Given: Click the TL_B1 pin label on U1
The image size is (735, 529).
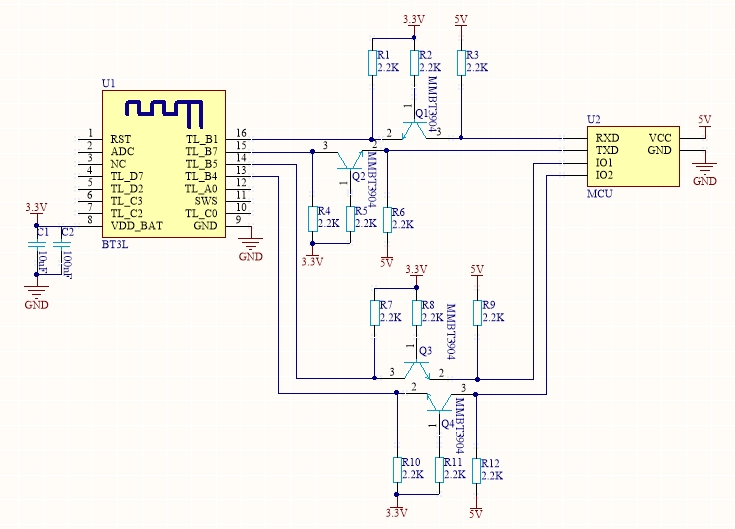Looking at the screenshot, I should click(201, 138).
